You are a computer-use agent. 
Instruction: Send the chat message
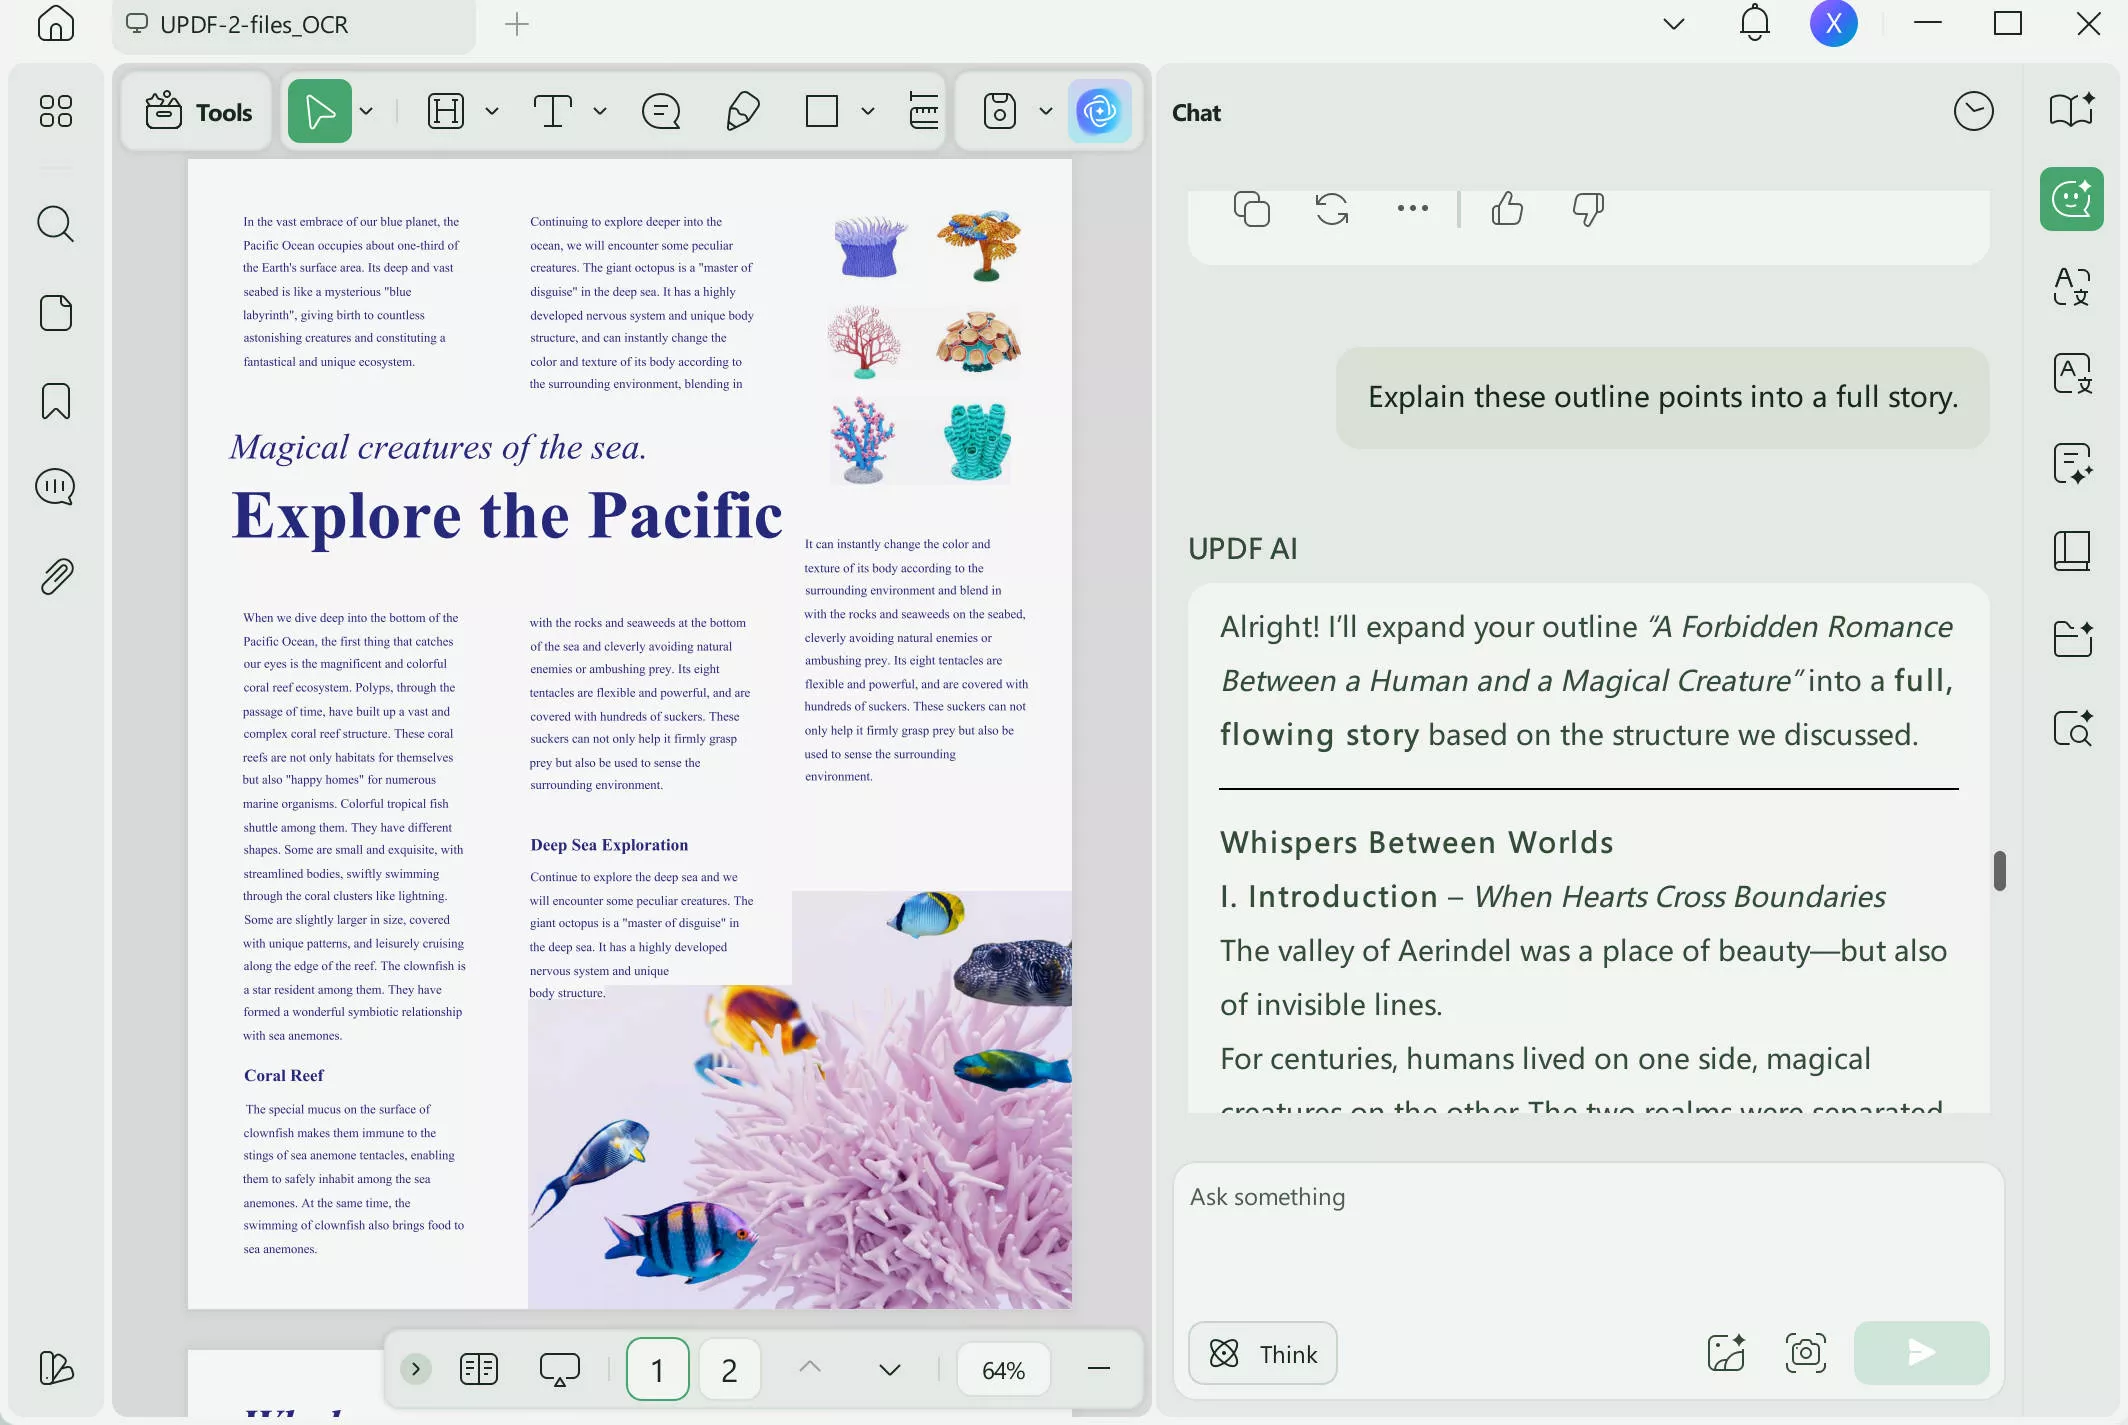click(1919, 1353)
